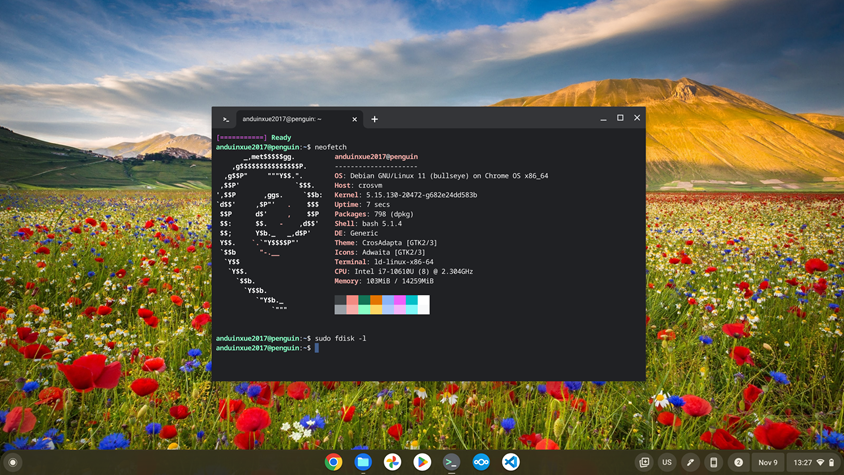Image resolution: width=844 pixels, height=475 pixels.
Task: Open Google Chrome from the shelf
Action: (334, 462)
